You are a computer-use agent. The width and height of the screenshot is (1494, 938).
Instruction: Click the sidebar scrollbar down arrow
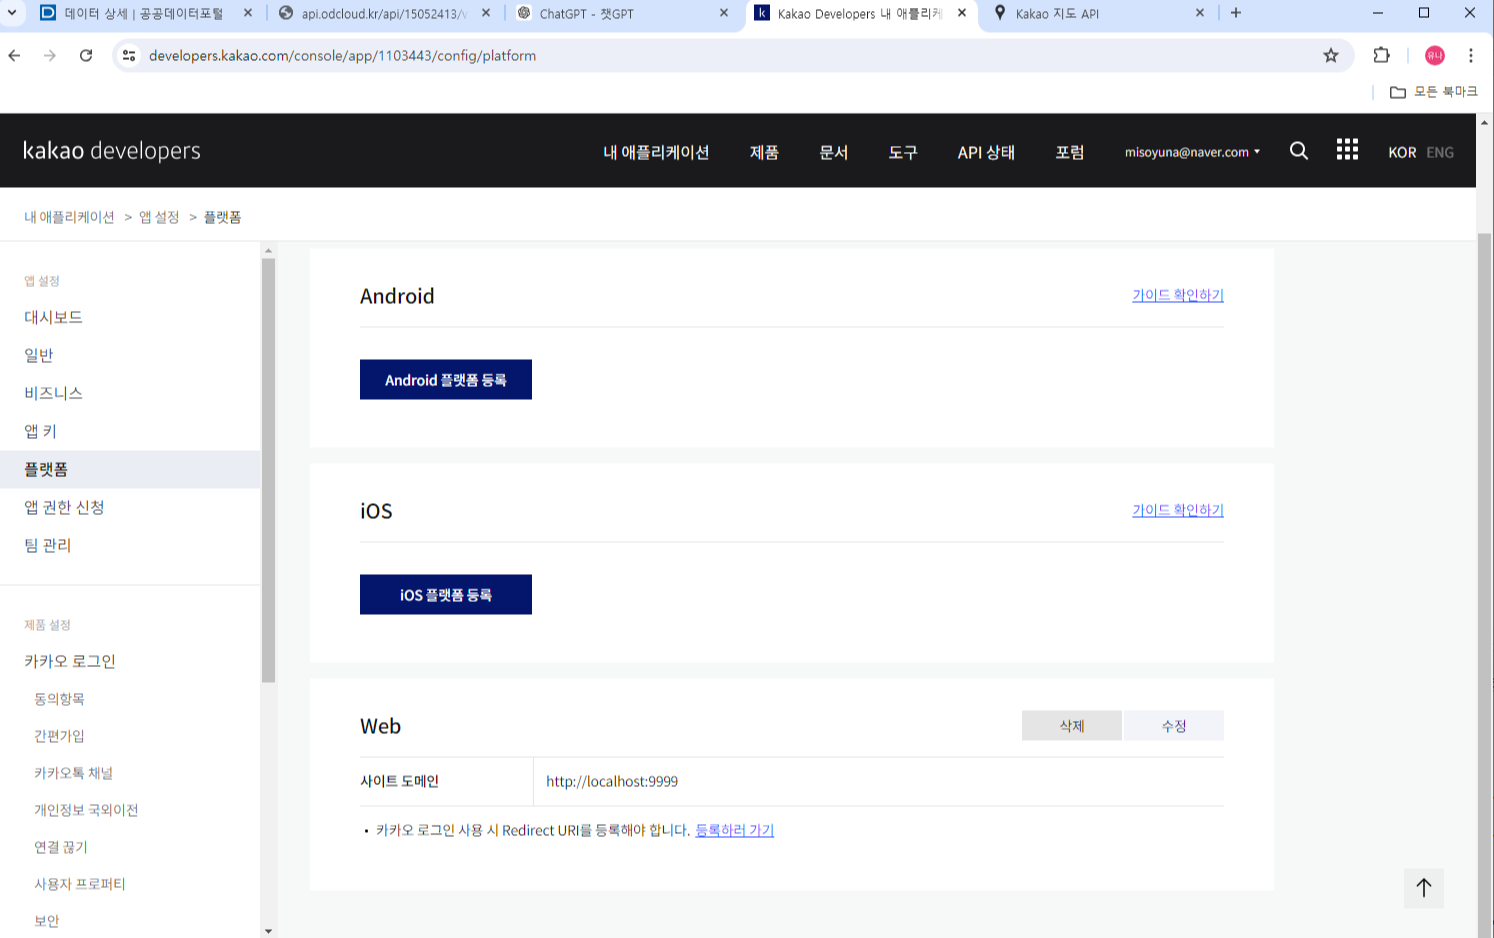click(268, 931)
